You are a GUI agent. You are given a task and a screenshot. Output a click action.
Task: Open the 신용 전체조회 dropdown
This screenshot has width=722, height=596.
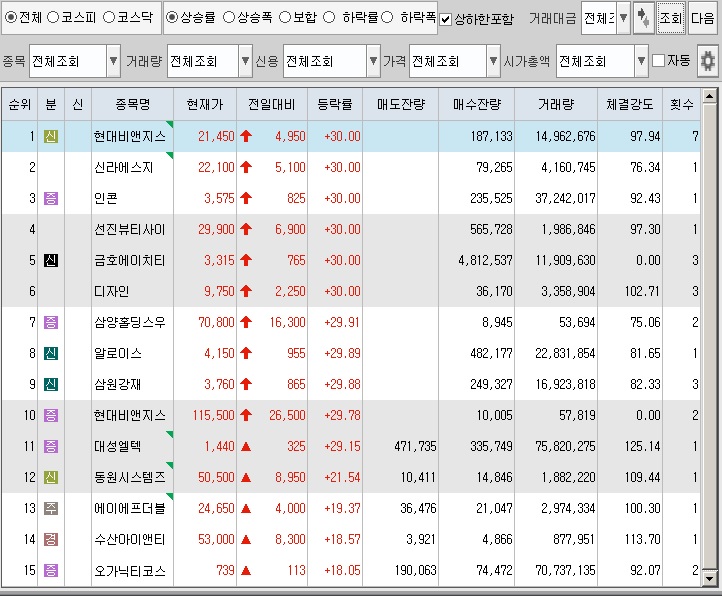tap(373, 61)
